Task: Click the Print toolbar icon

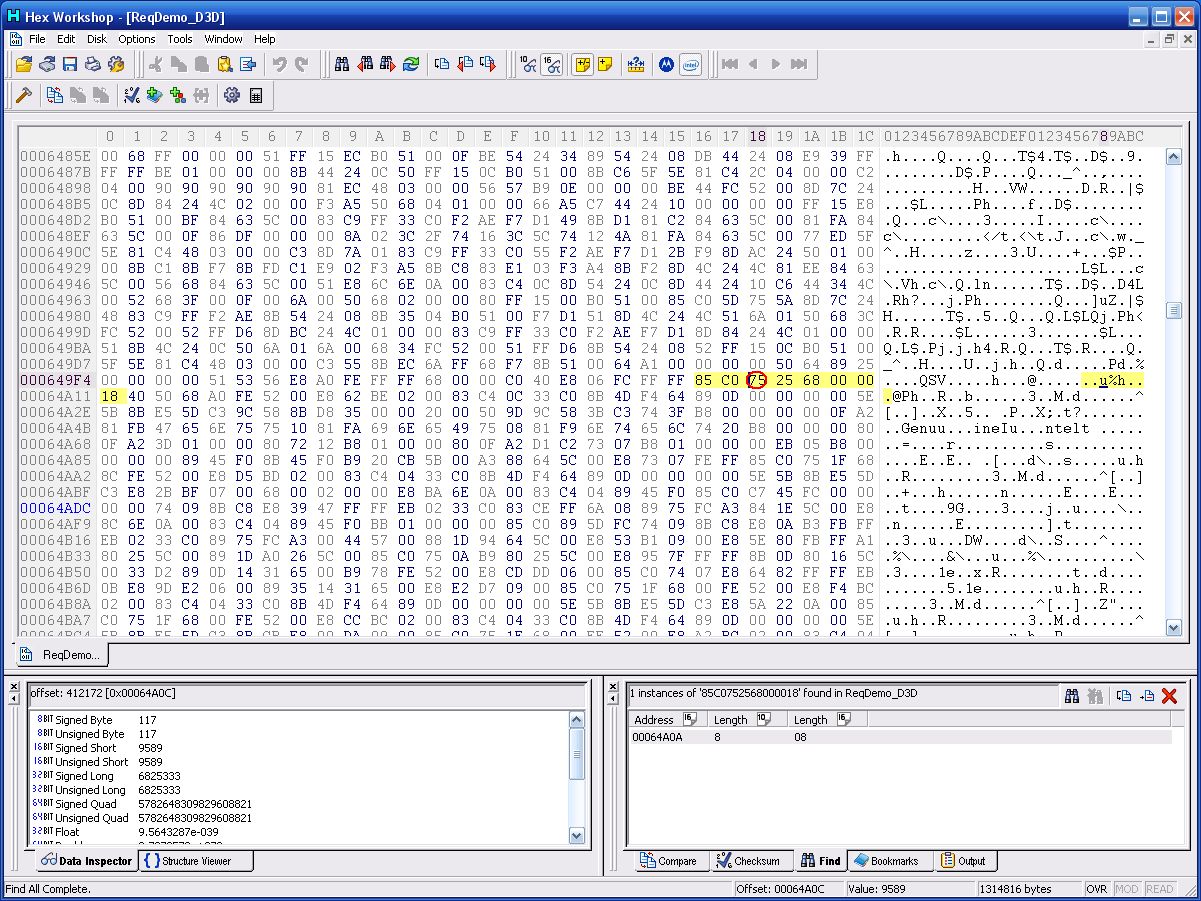Action: tap(93, 65)
